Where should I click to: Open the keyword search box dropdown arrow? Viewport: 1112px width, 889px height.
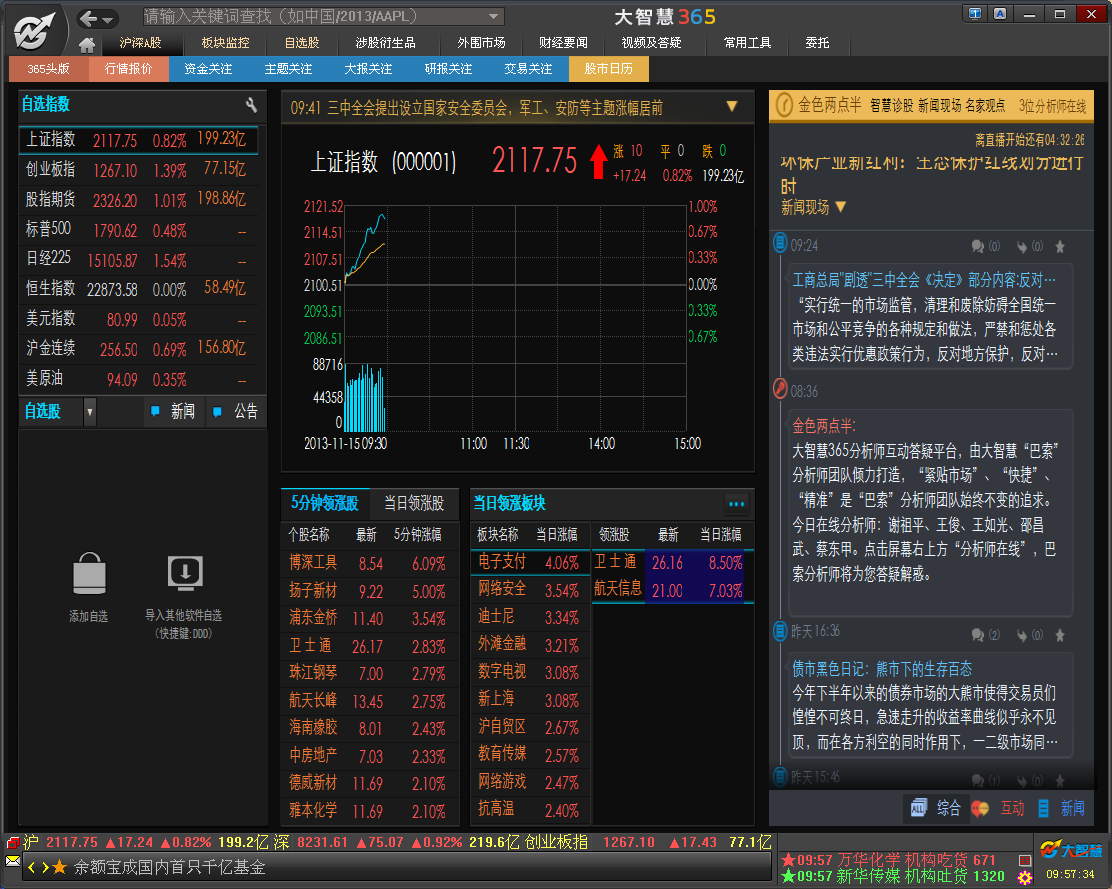tap(494, 17)
